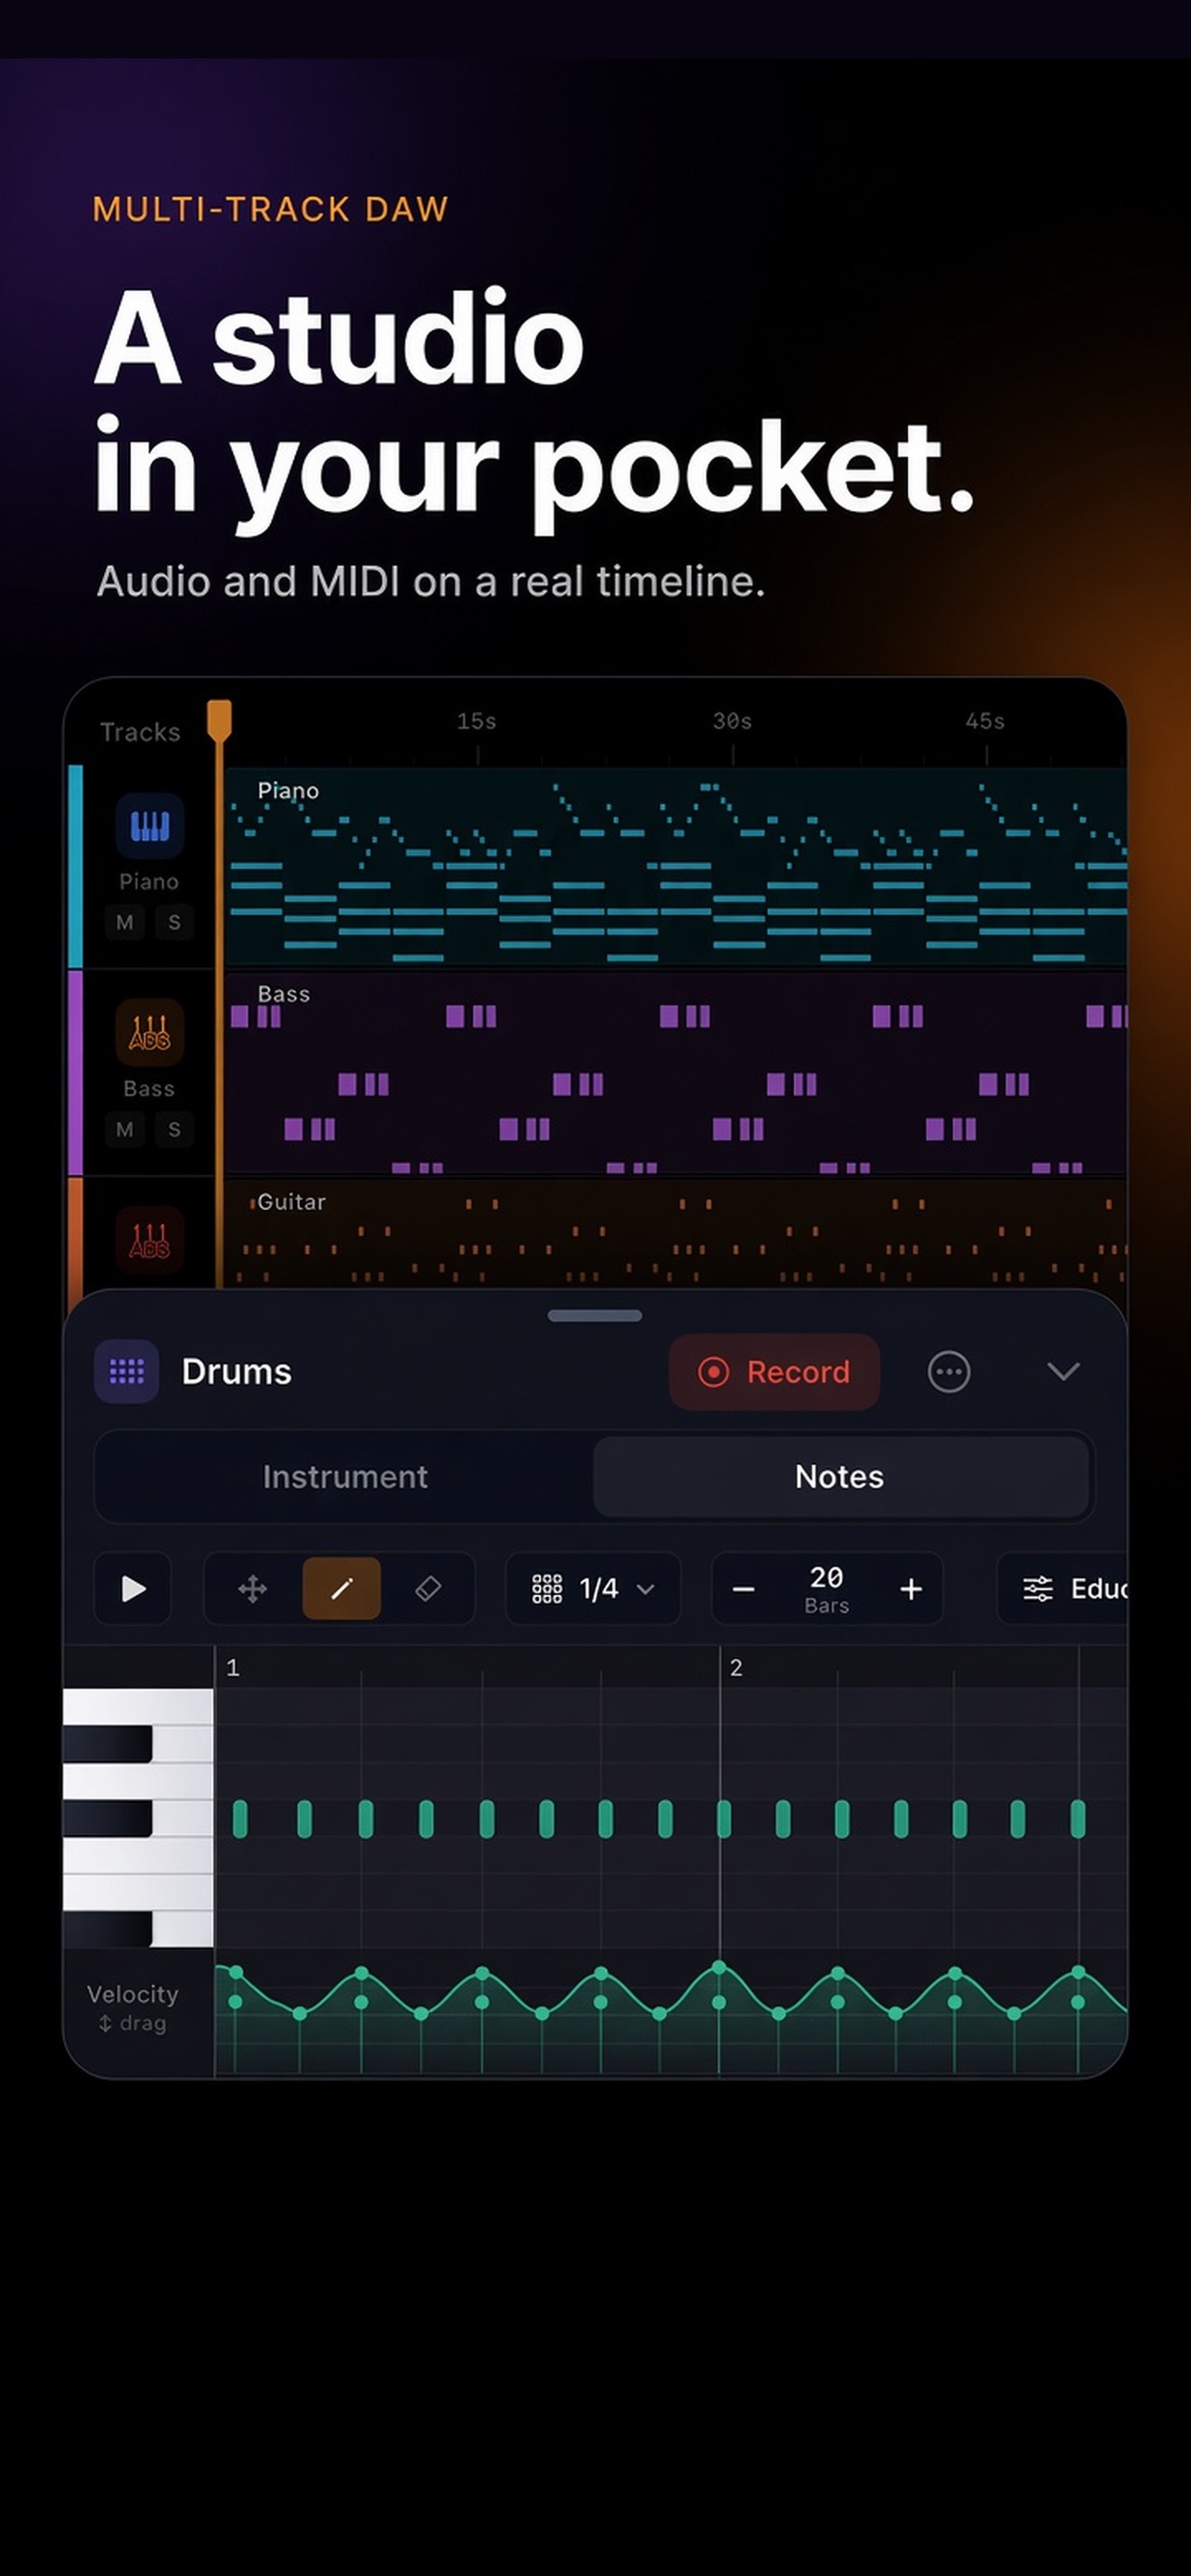The image size is (1191, 2576).
Task: Collapse the Drums editor panel
Action: tap(1063, 1371)
